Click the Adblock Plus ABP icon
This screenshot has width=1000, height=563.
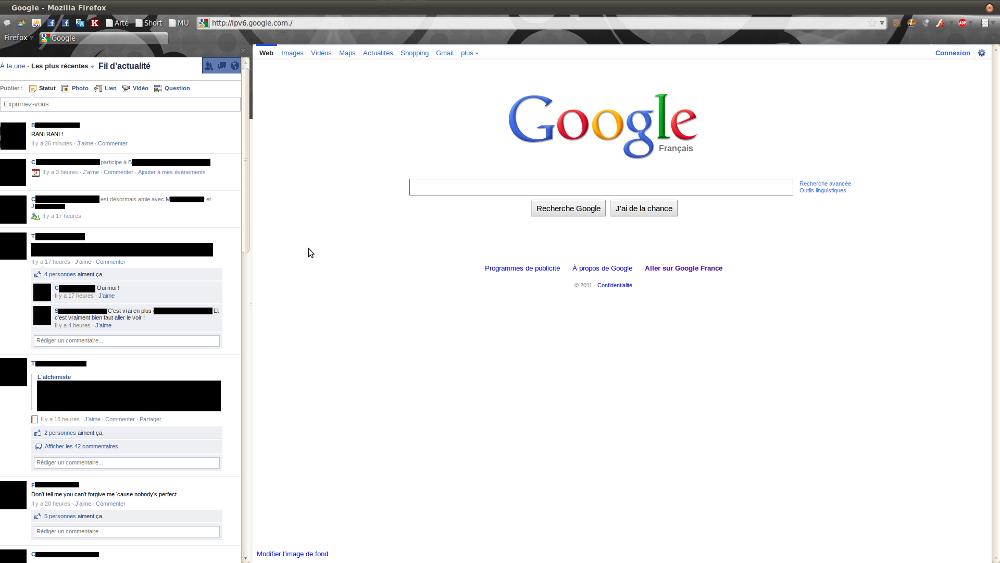pos(962,23)
